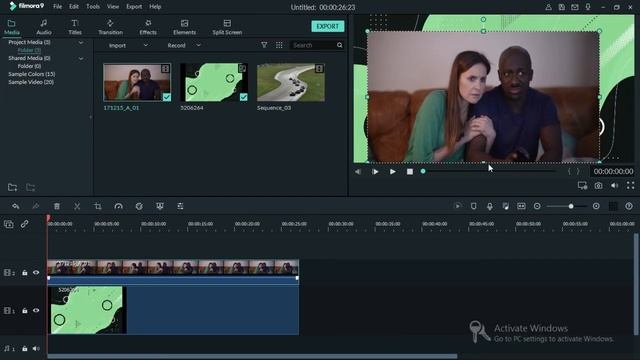
Task: Select the 171215_A_01 clip thumbnail
Action: pos(137,82)
